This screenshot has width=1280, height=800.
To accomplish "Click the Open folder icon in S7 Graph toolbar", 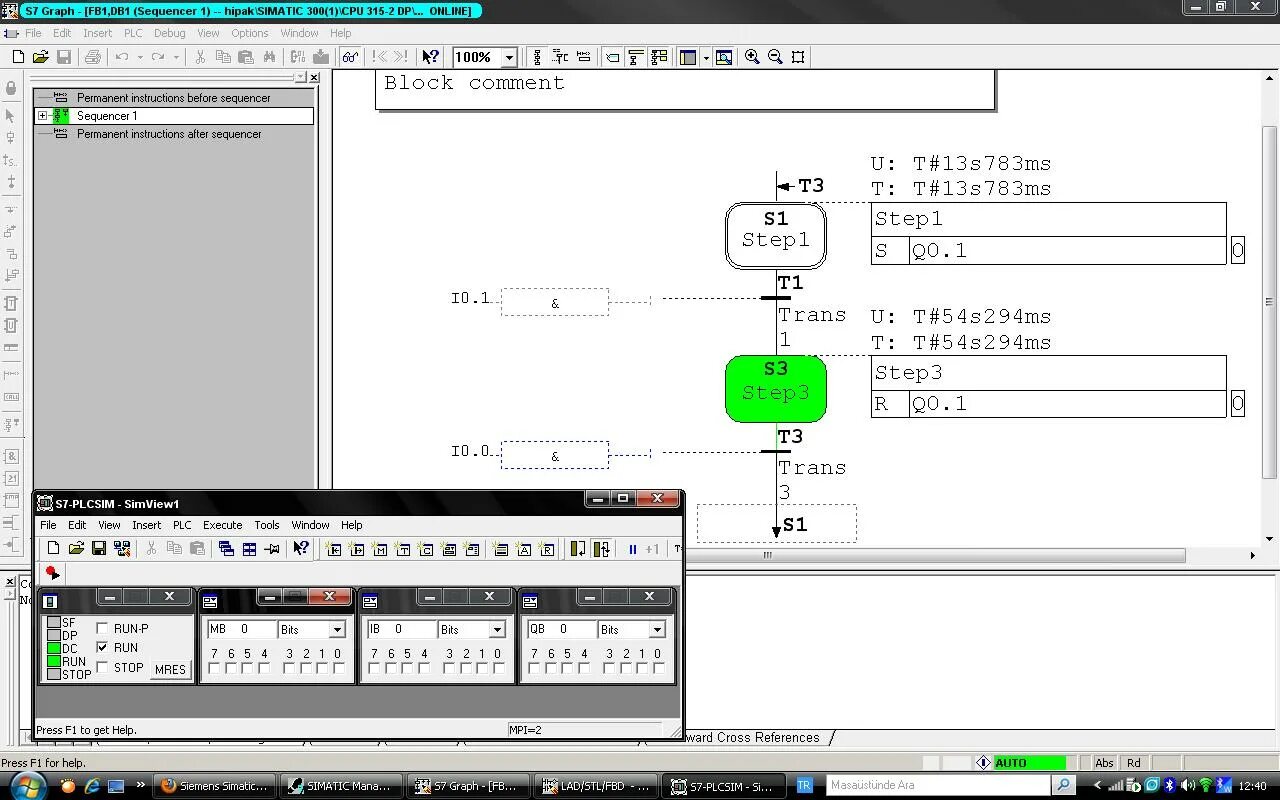I will pos(41,57).
